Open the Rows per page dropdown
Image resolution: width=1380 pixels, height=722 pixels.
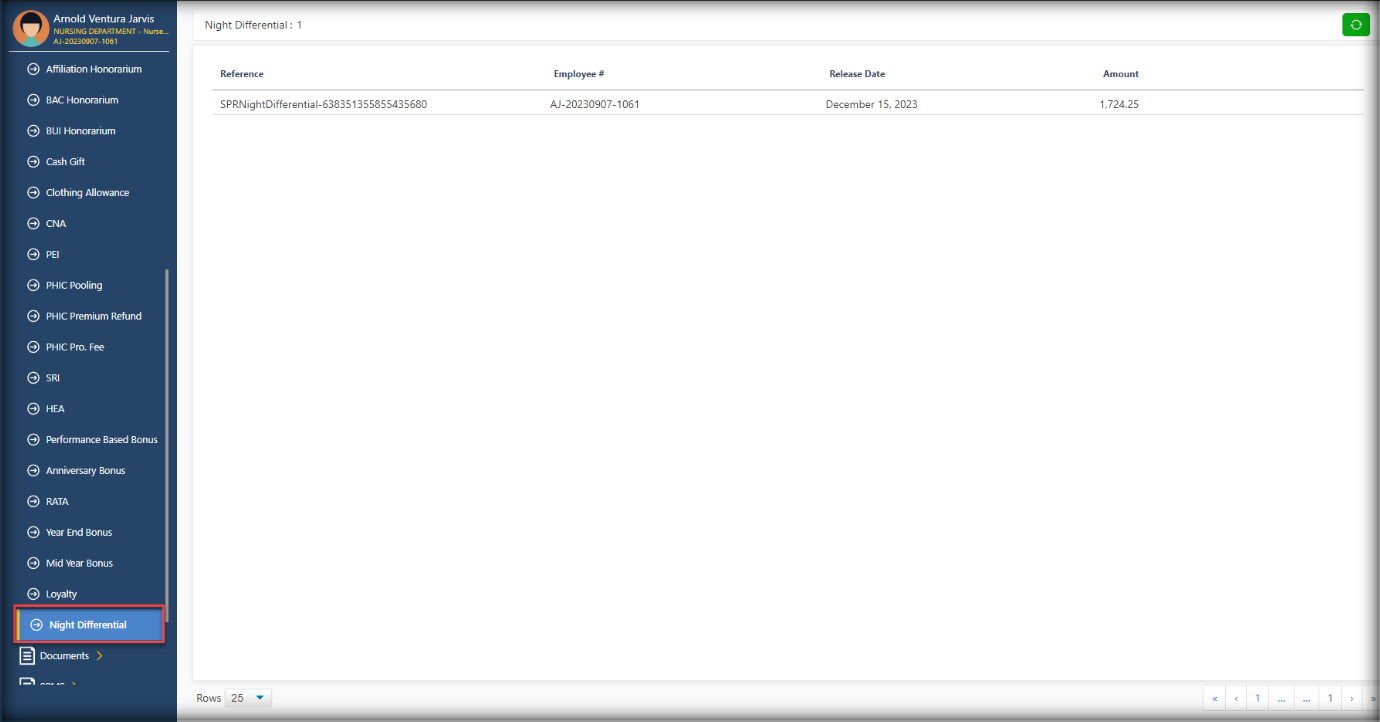tap(248, 698)
